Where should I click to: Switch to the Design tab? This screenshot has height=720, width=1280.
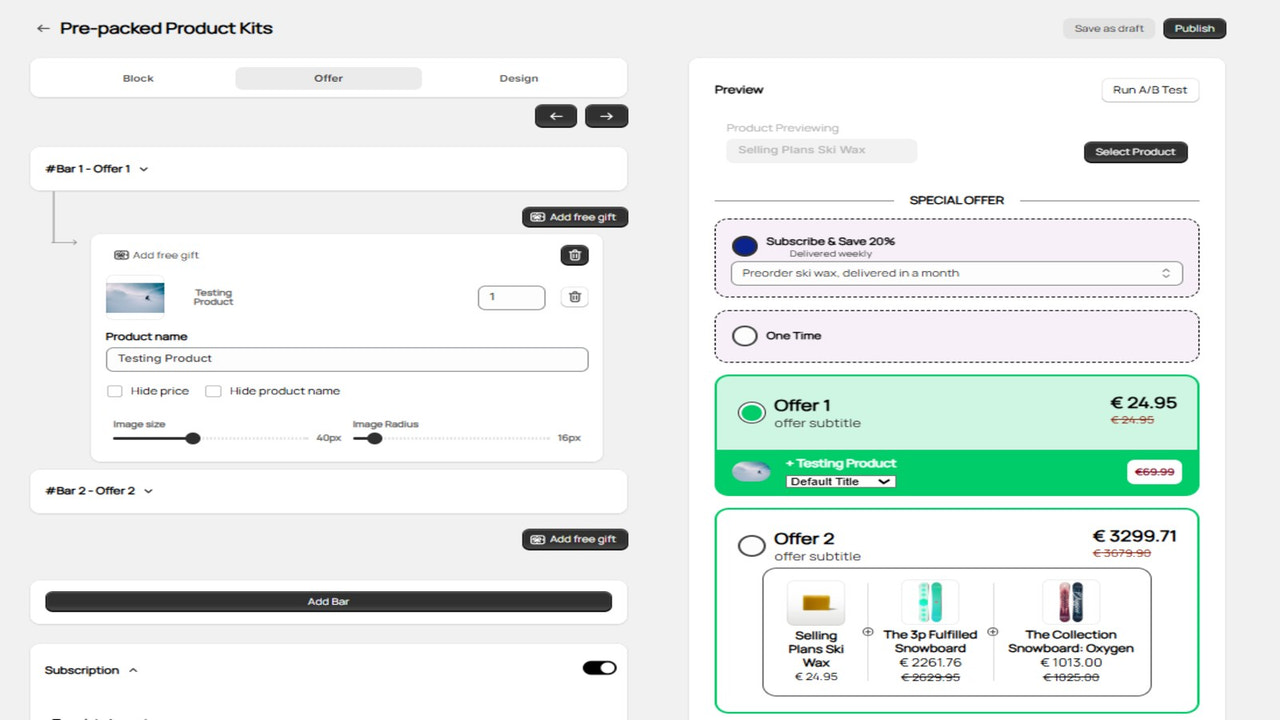[x=519, y=78]
